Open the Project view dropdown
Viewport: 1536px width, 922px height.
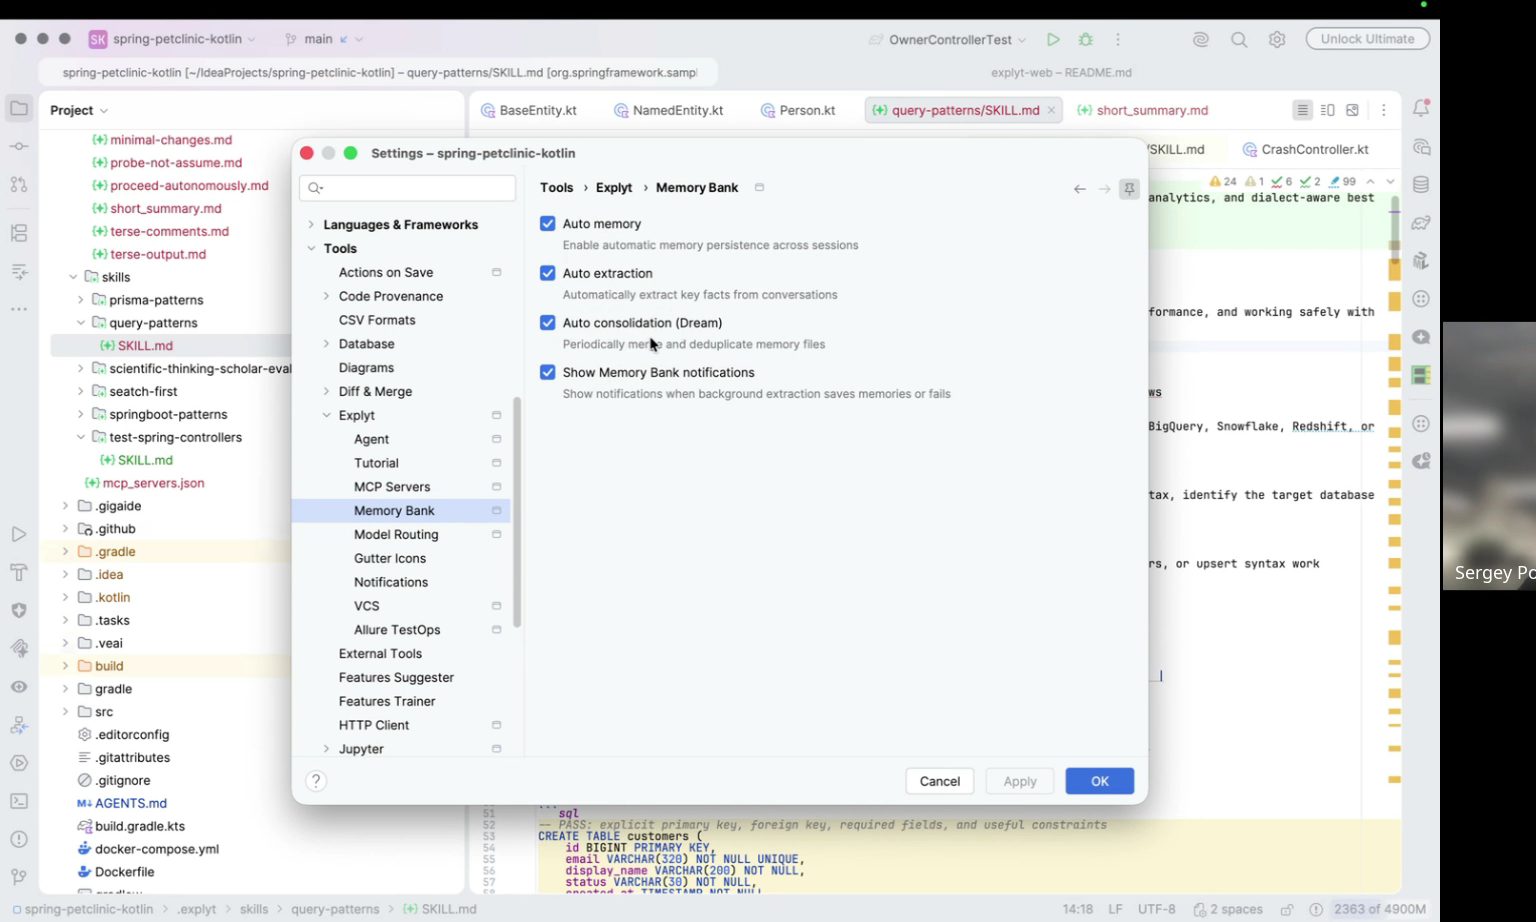point(79,110)
